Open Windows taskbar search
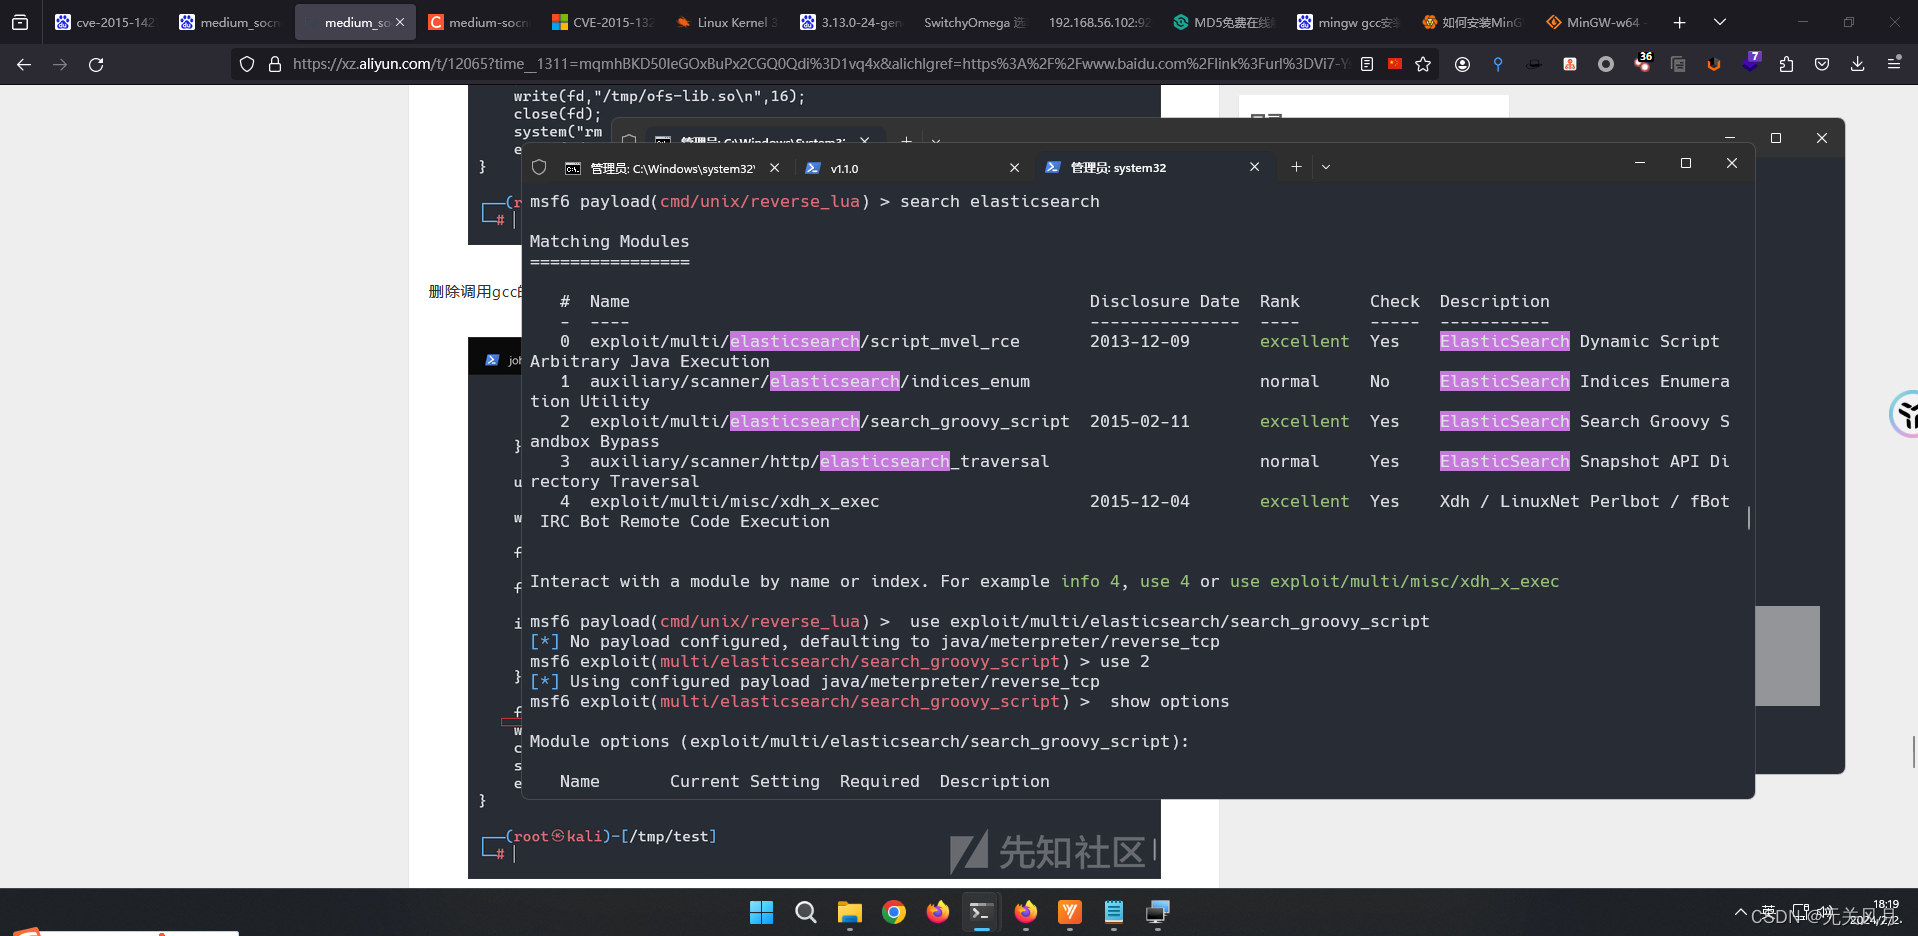This screenshot has height=936, width=1918. 805,912
